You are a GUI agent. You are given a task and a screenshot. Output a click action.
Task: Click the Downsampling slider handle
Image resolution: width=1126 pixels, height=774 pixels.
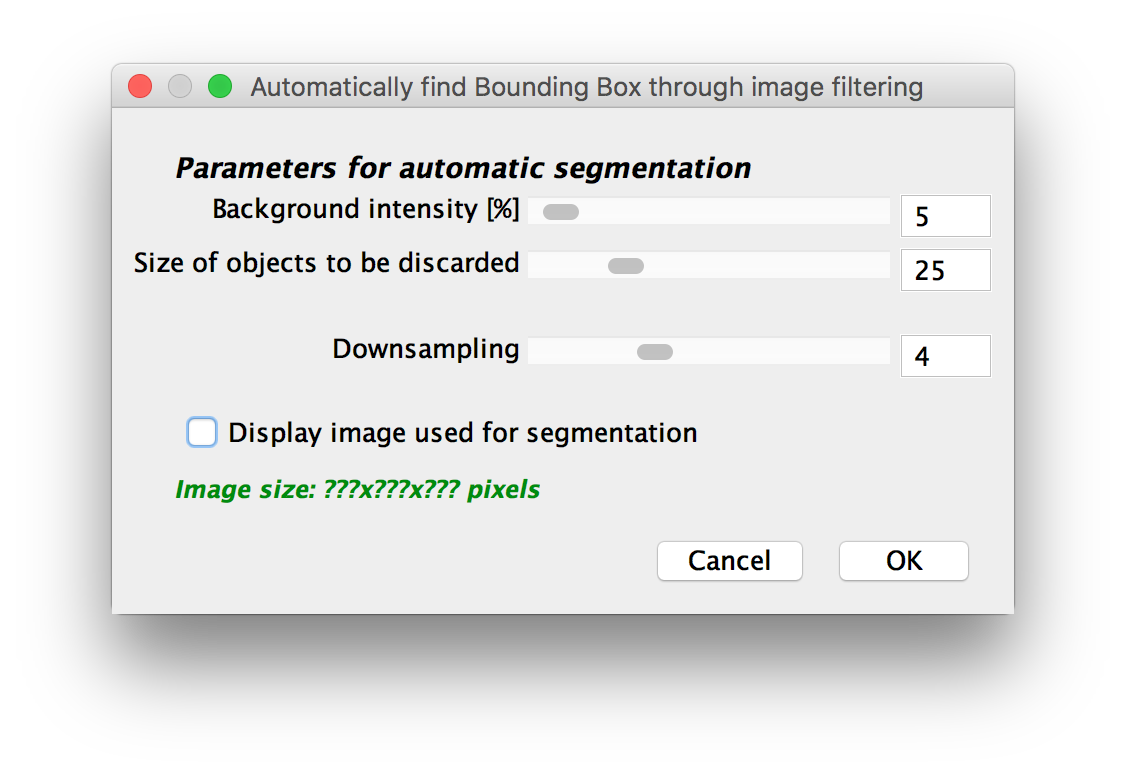[x=655, y=352]
